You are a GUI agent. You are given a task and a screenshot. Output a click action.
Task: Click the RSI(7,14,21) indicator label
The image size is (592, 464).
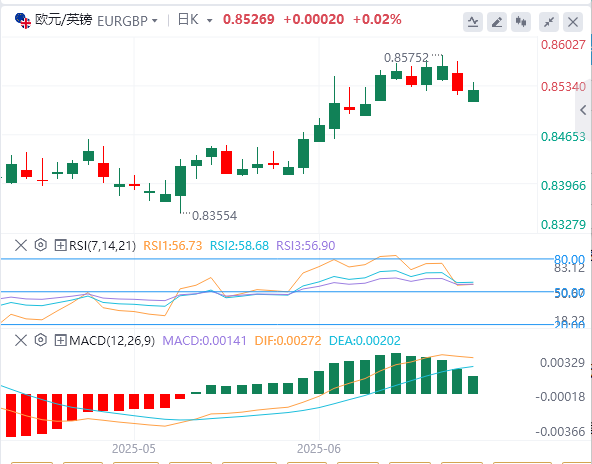click(x=102, y=246)
